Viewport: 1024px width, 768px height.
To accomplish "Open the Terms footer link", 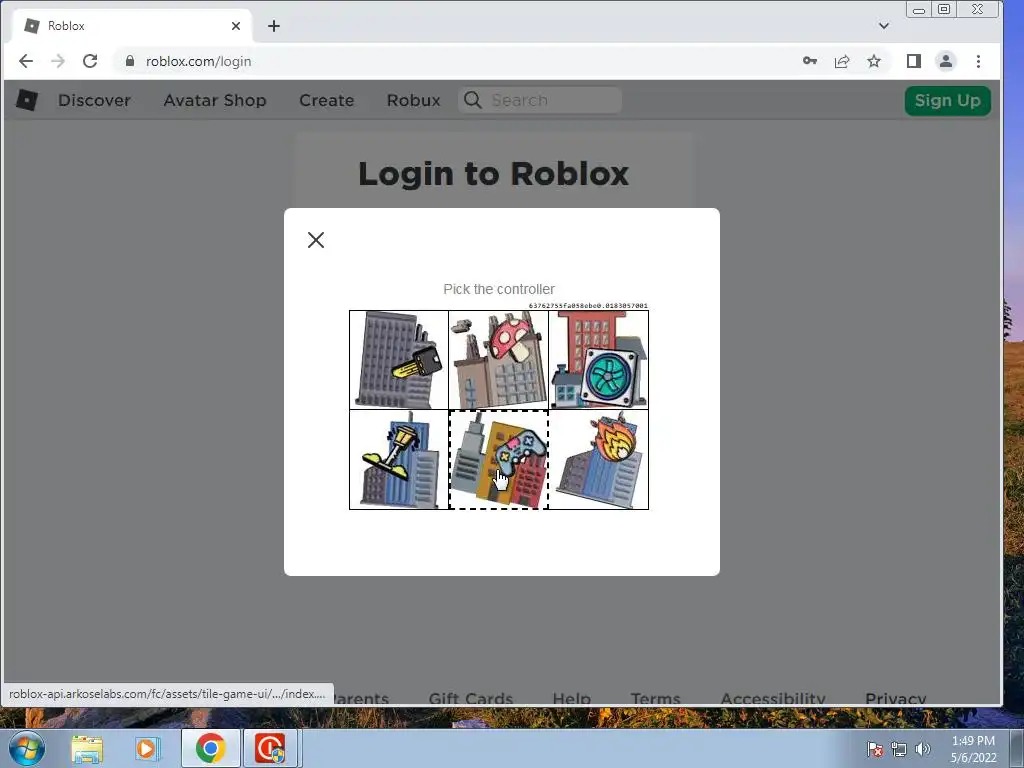I will click(656, 698).
